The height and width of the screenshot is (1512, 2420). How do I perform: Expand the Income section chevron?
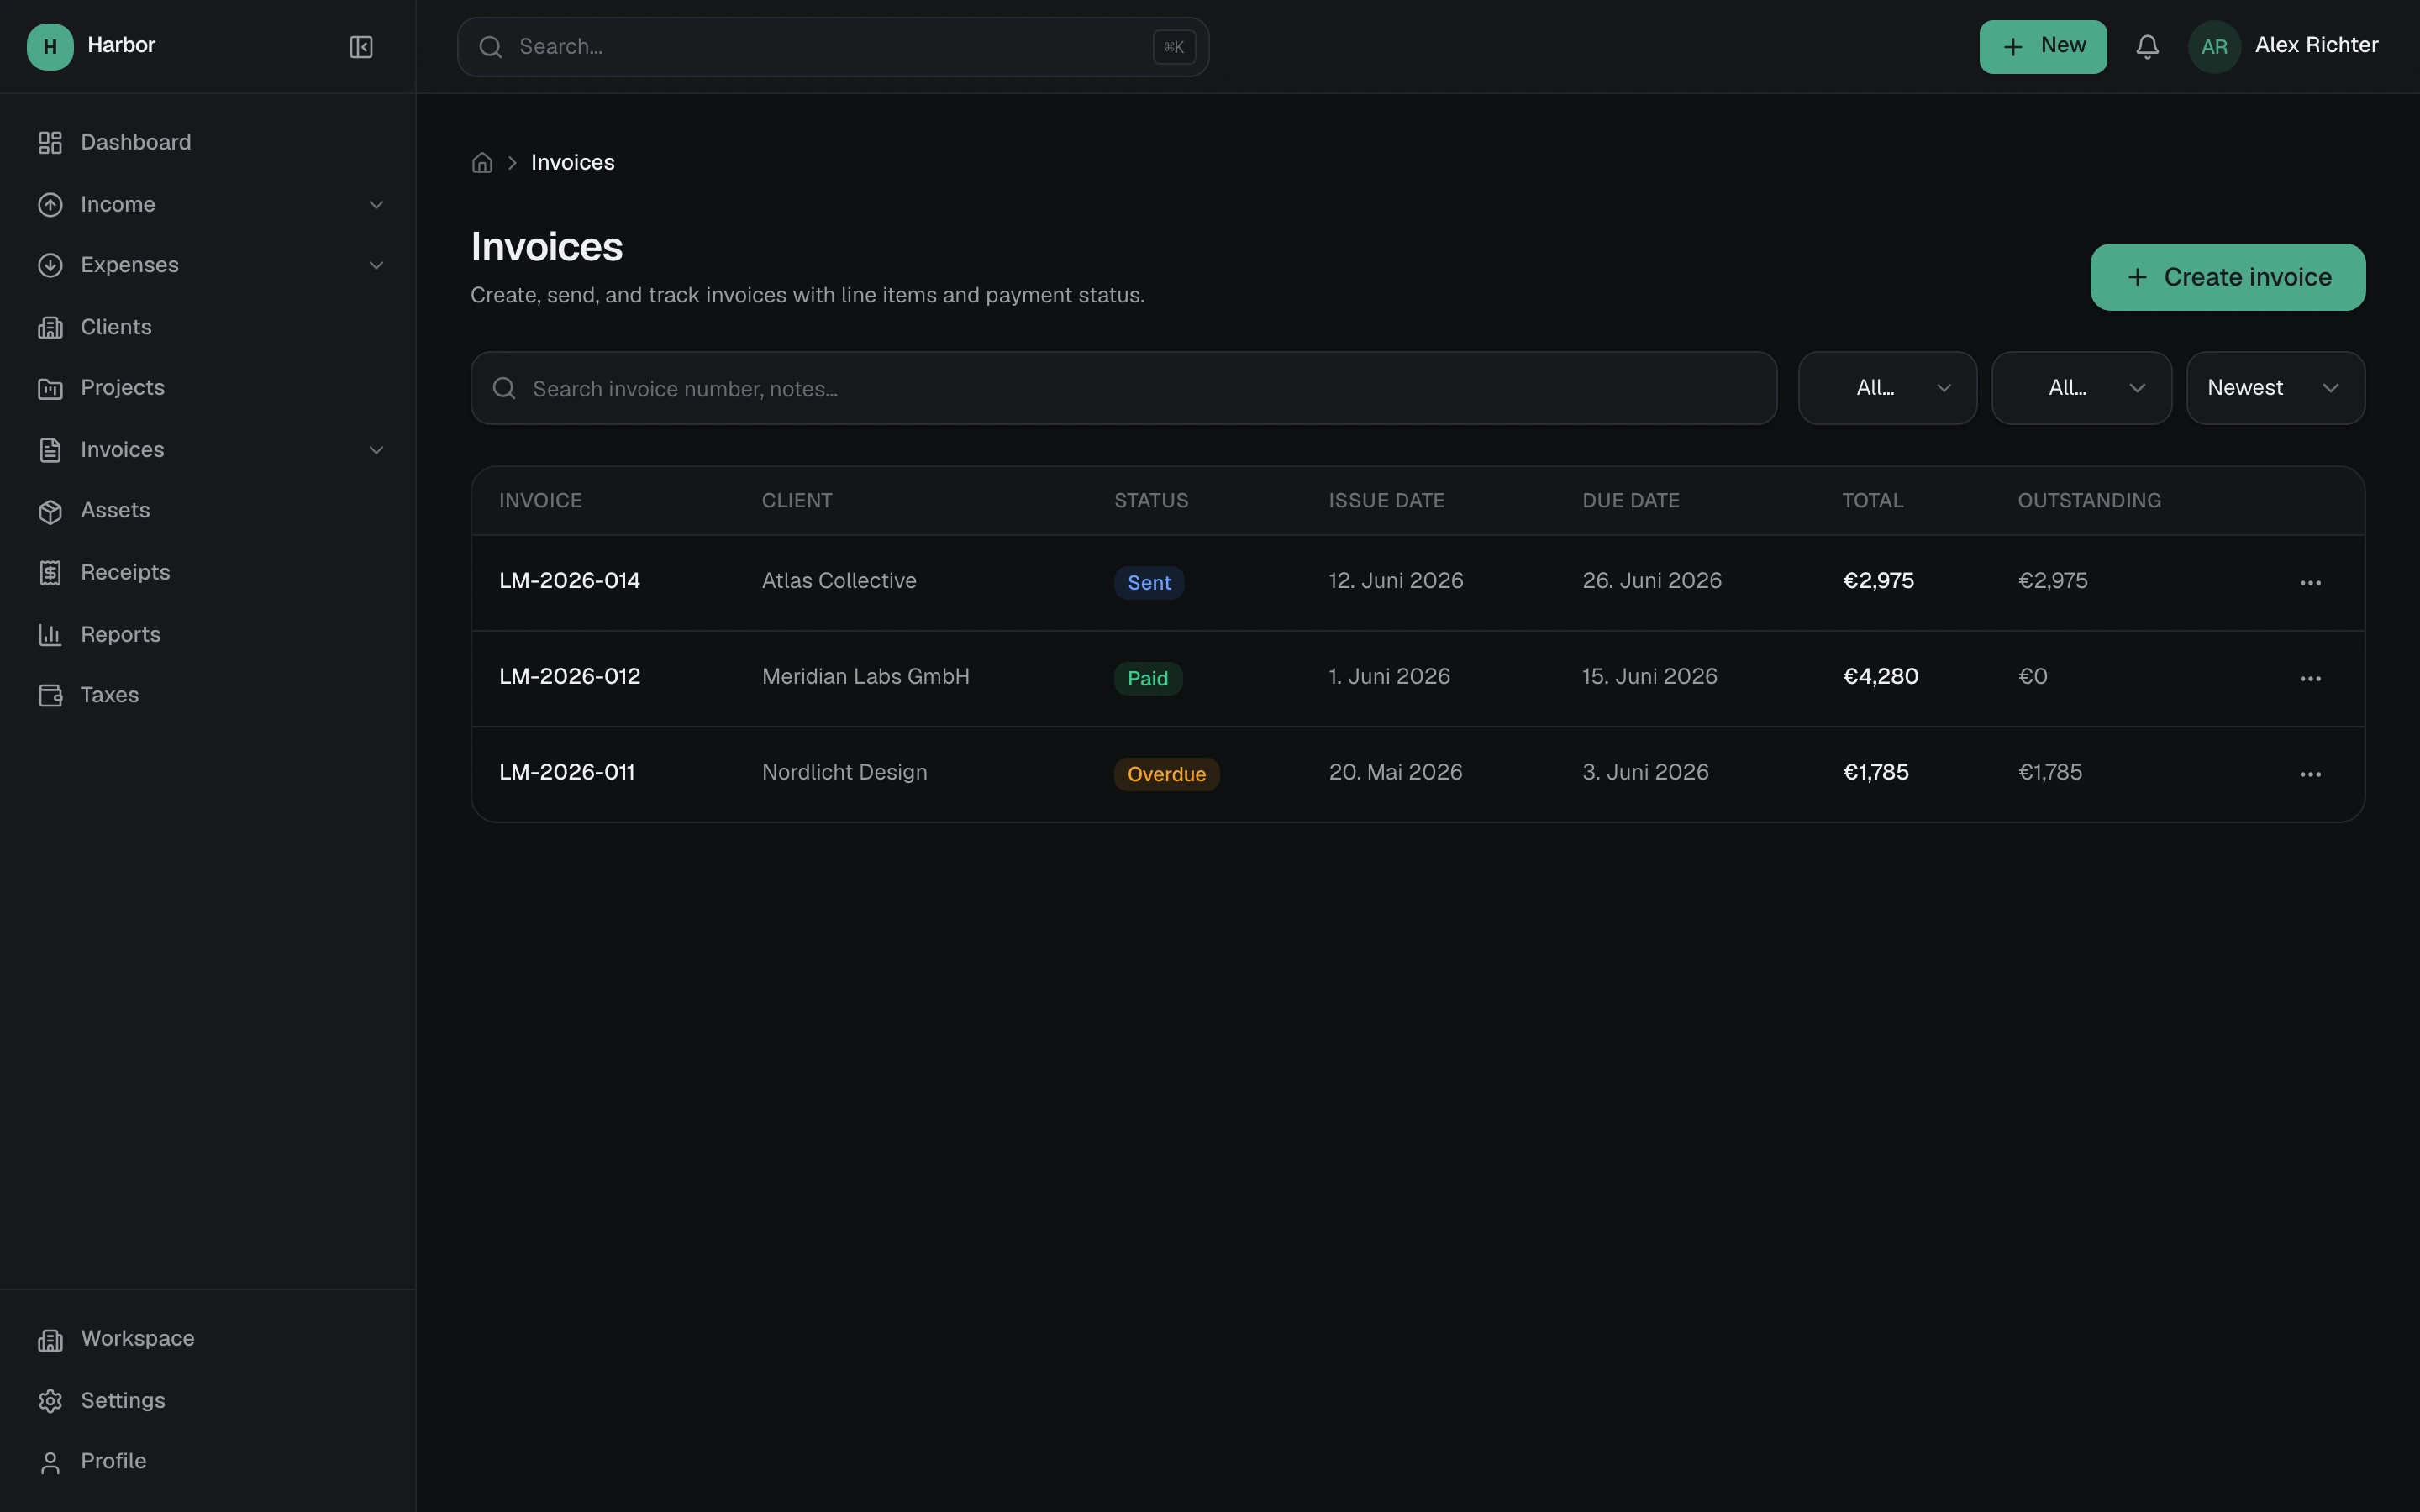tap(376, 205)
